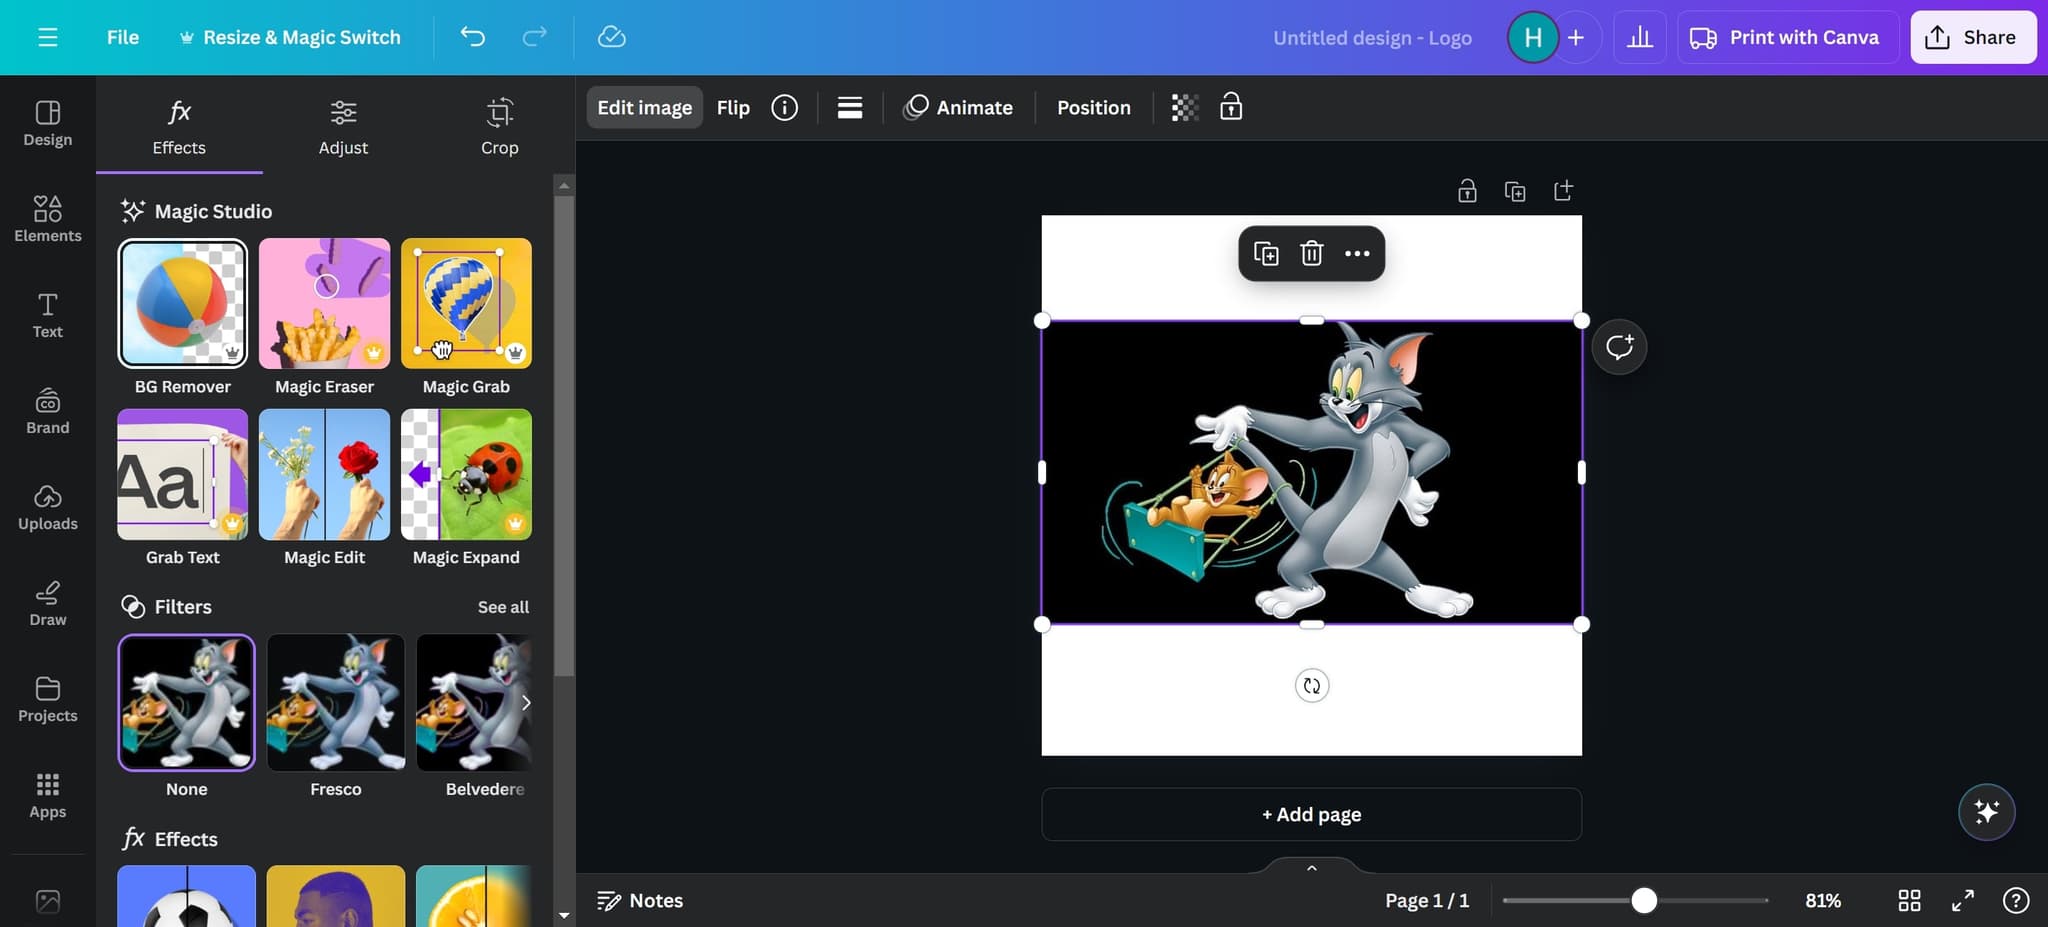Screen dimensions: 2048x927
Task: Delete the selected image using the trash icon
Action: click(x=1311, y=253)
